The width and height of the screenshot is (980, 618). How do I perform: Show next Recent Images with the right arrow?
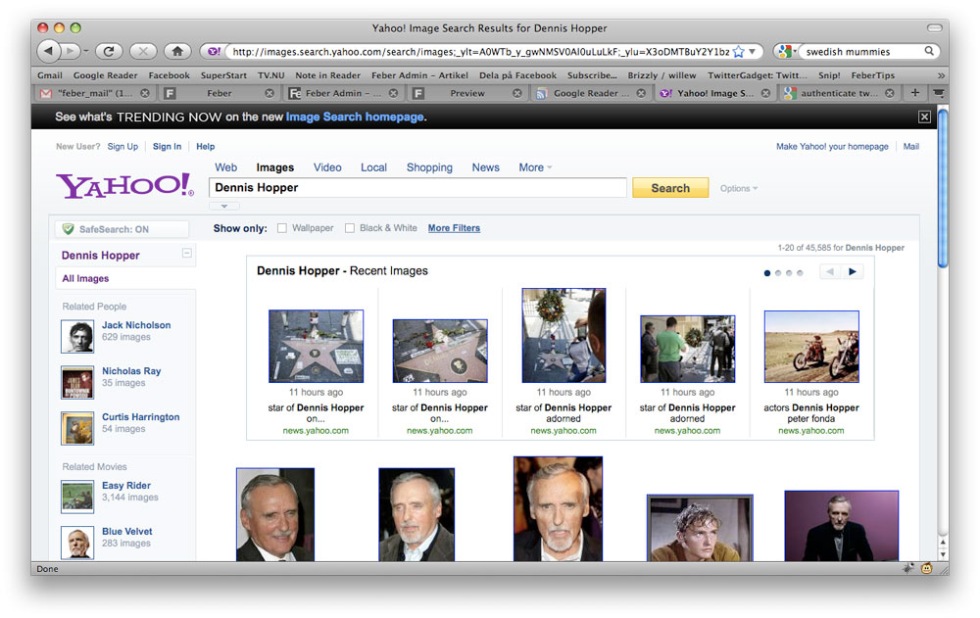[x=852, y=271]
